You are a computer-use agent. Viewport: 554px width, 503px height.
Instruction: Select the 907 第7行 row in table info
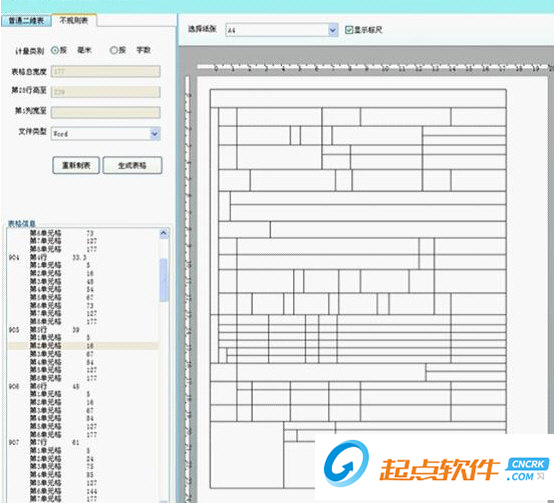click(83, 442)
